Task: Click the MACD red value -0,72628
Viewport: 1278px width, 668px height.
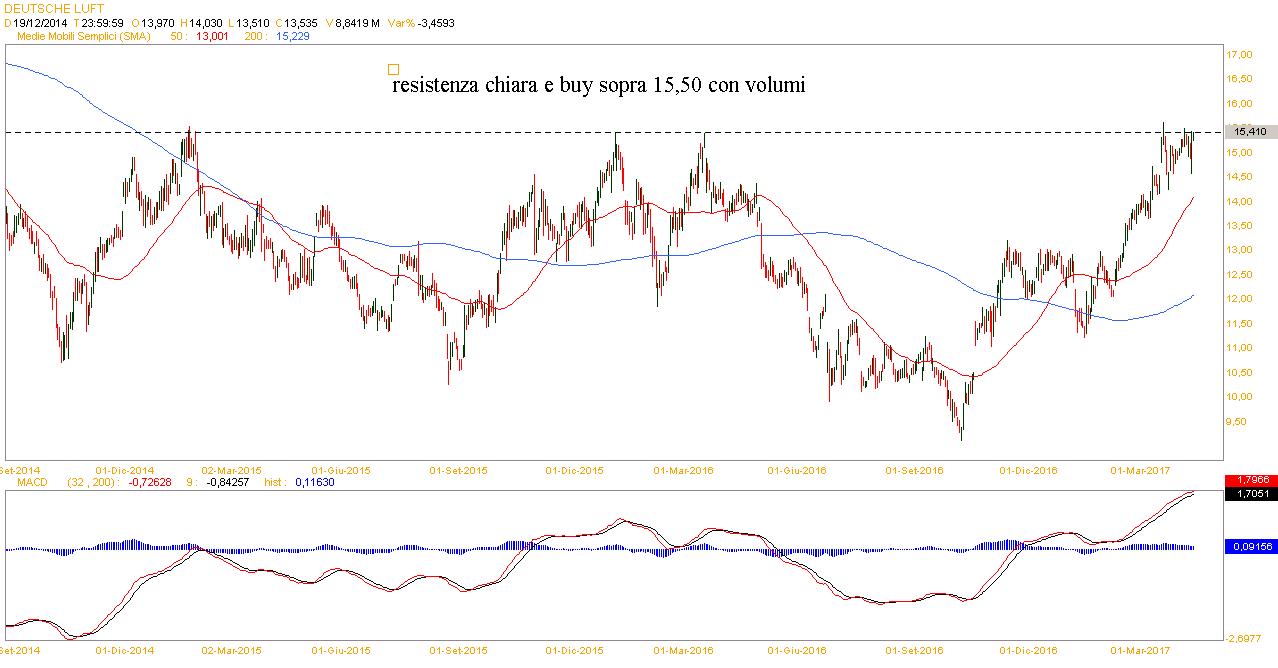Action: 149,482
